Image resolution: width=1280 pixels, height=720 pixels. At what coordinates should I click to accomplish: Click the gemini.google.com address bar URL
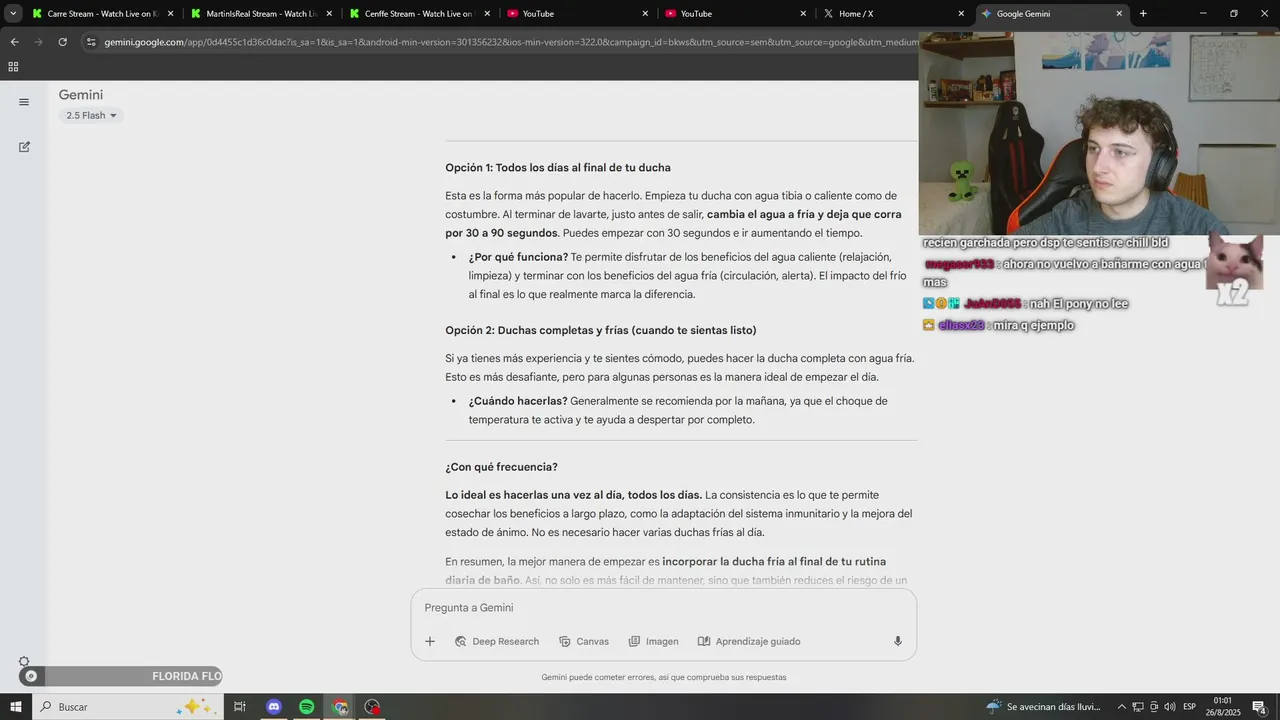point(510,42)
